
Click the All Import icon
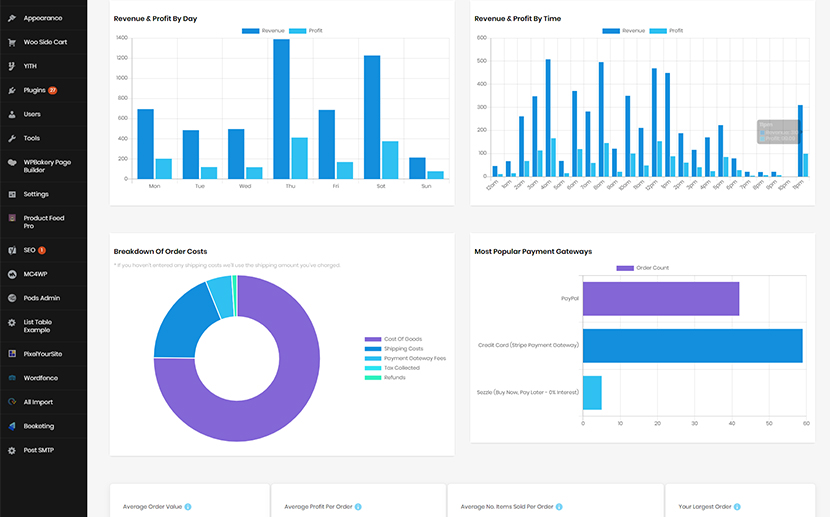12,402
